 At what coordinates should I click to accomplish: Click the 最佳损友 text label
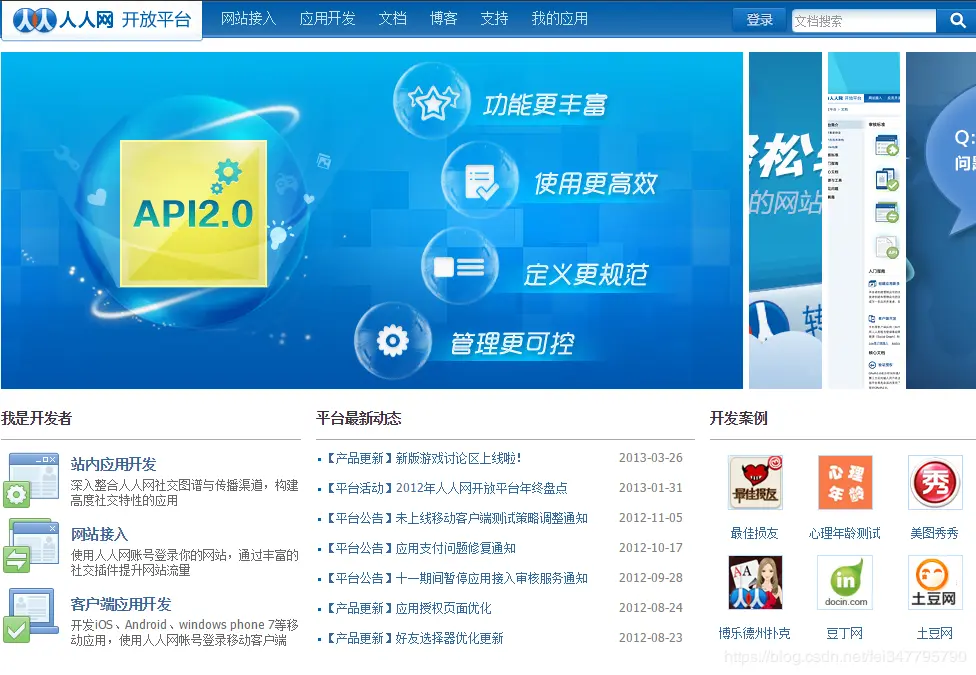[x=754, y=533]
